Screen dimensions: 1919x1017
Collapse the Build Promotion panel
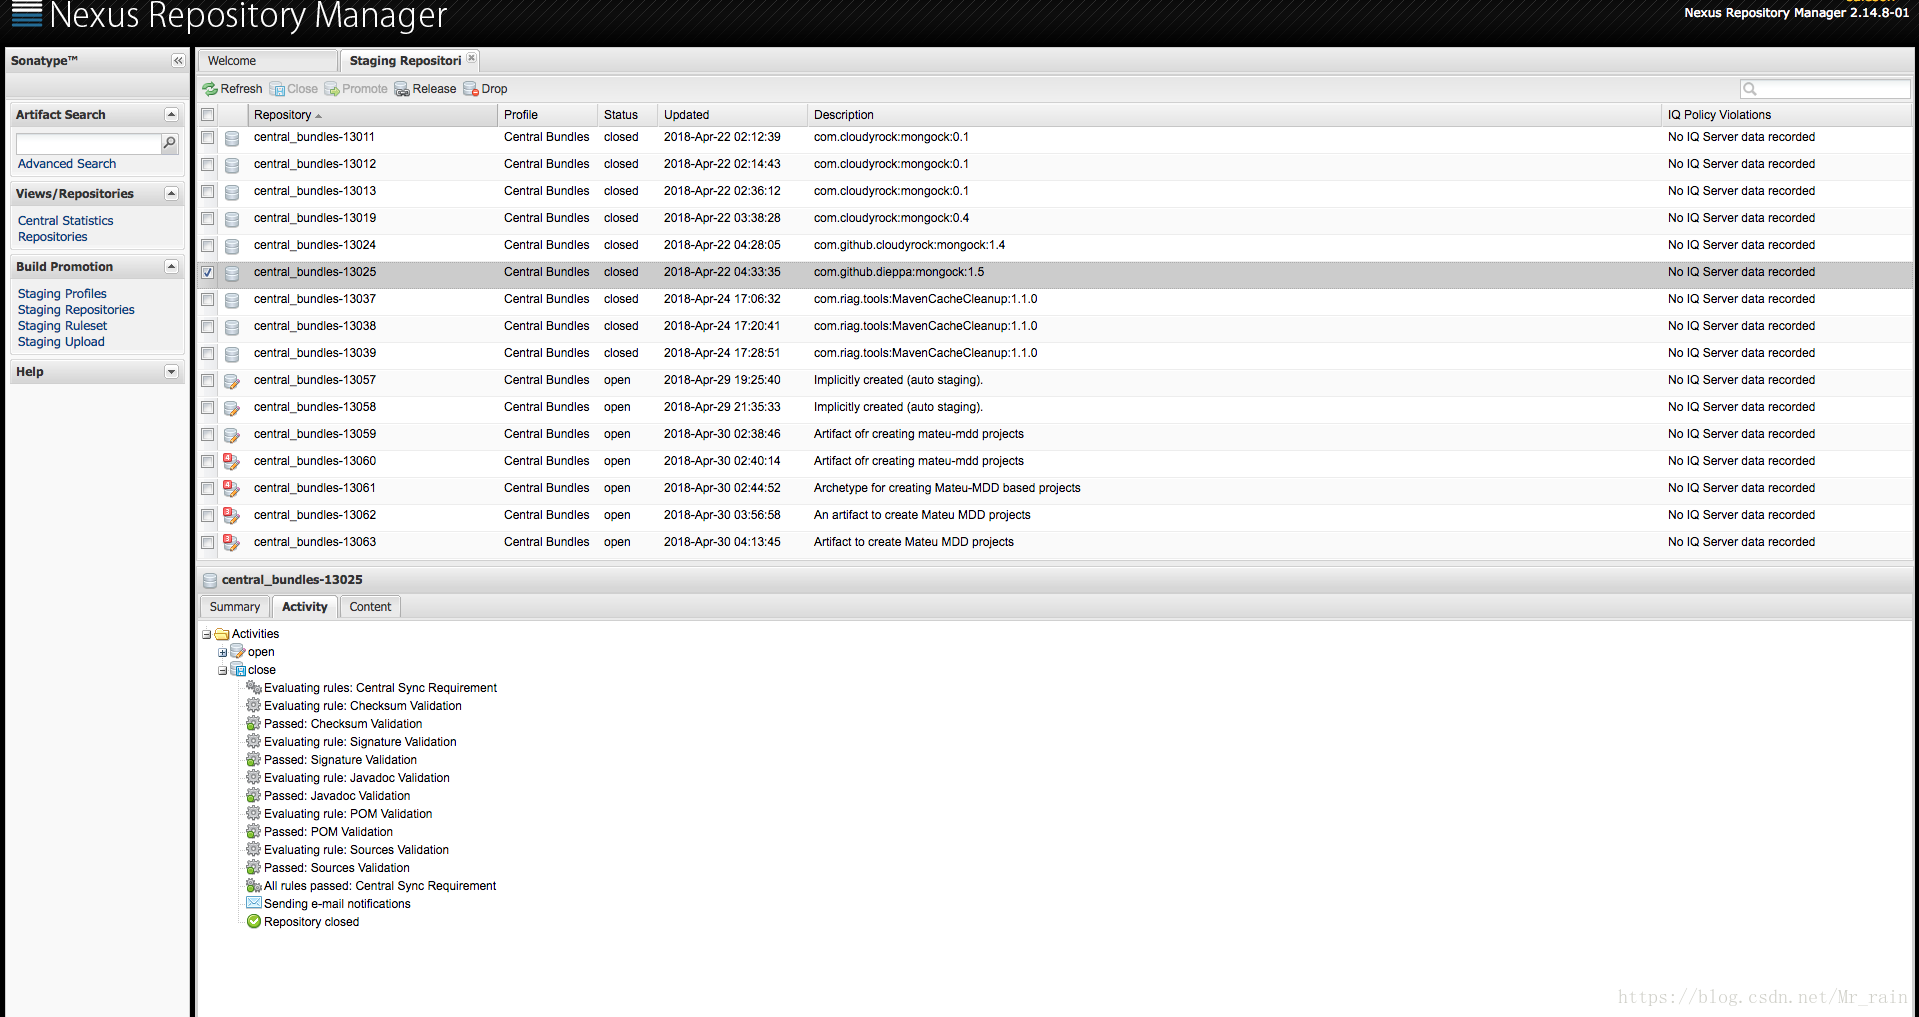[x=171, y=267]
